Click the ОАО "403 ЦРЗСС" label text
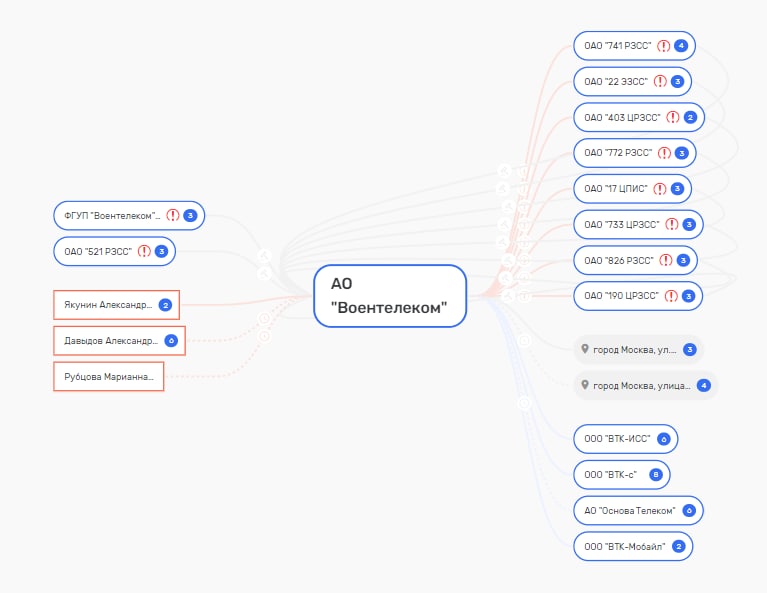The height and width of the screenshot is (593, 767). 622,117
